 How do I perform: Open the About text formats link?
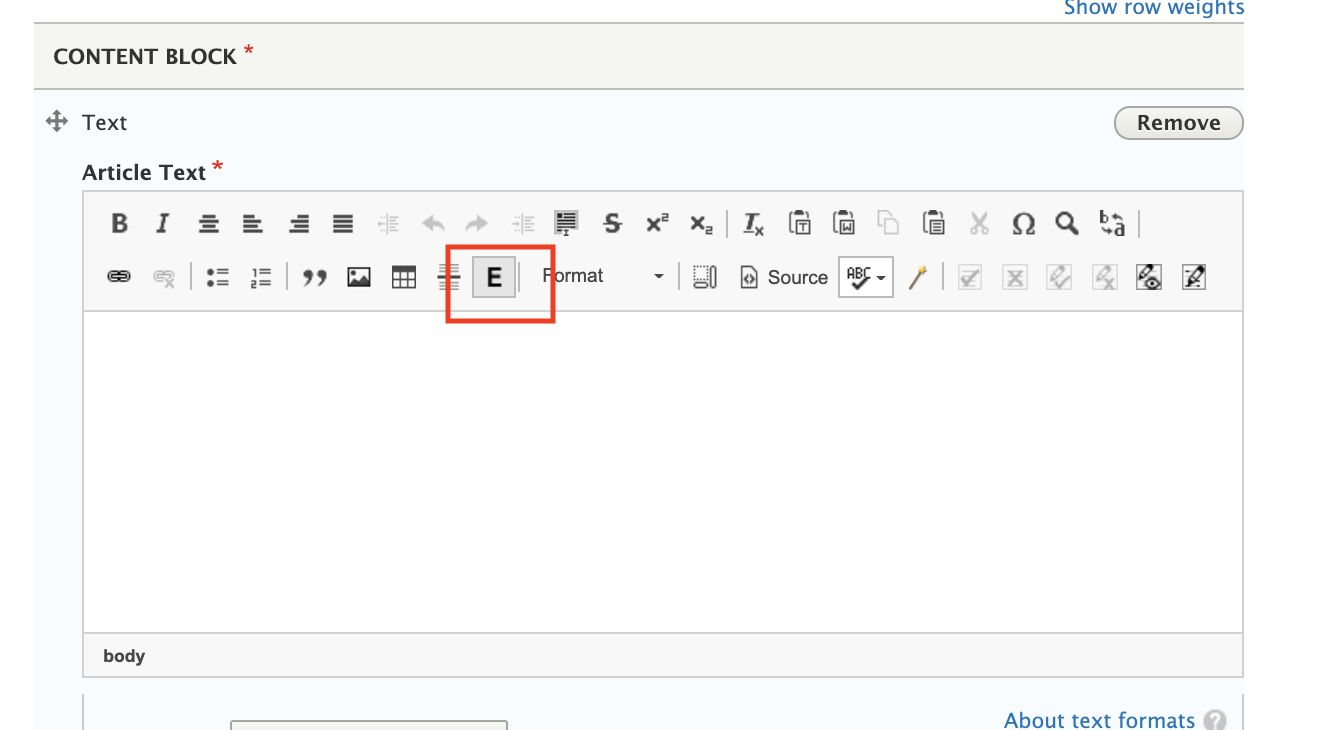tap(1099, 720)
